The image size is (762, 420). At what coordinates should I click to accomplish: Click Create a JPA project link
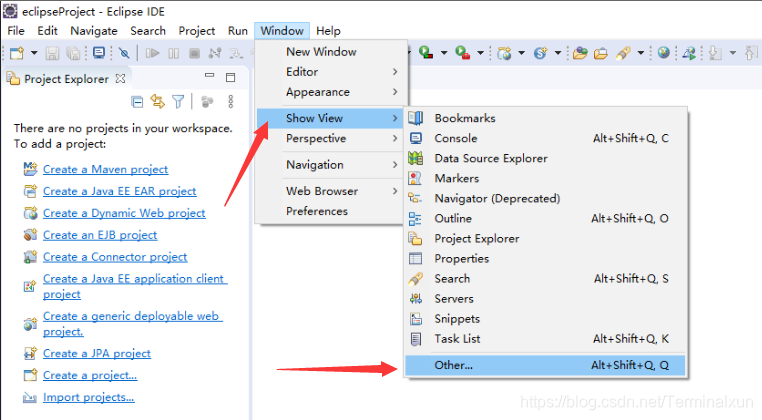click(x=97, y=353)
